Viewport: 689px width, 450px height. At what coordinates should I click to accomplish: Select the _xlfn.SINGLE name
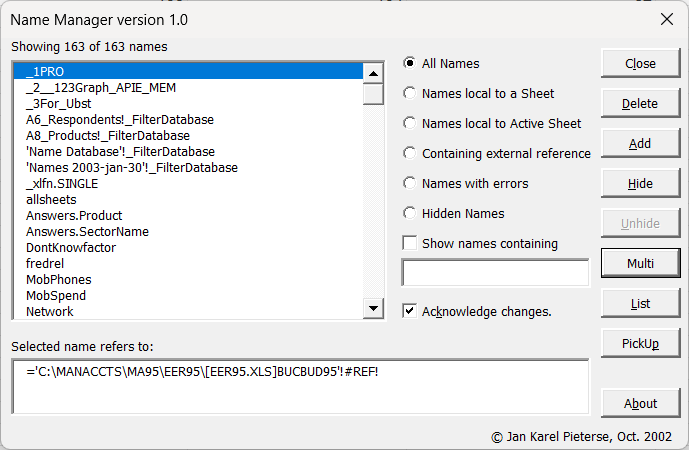pos(189,183)
